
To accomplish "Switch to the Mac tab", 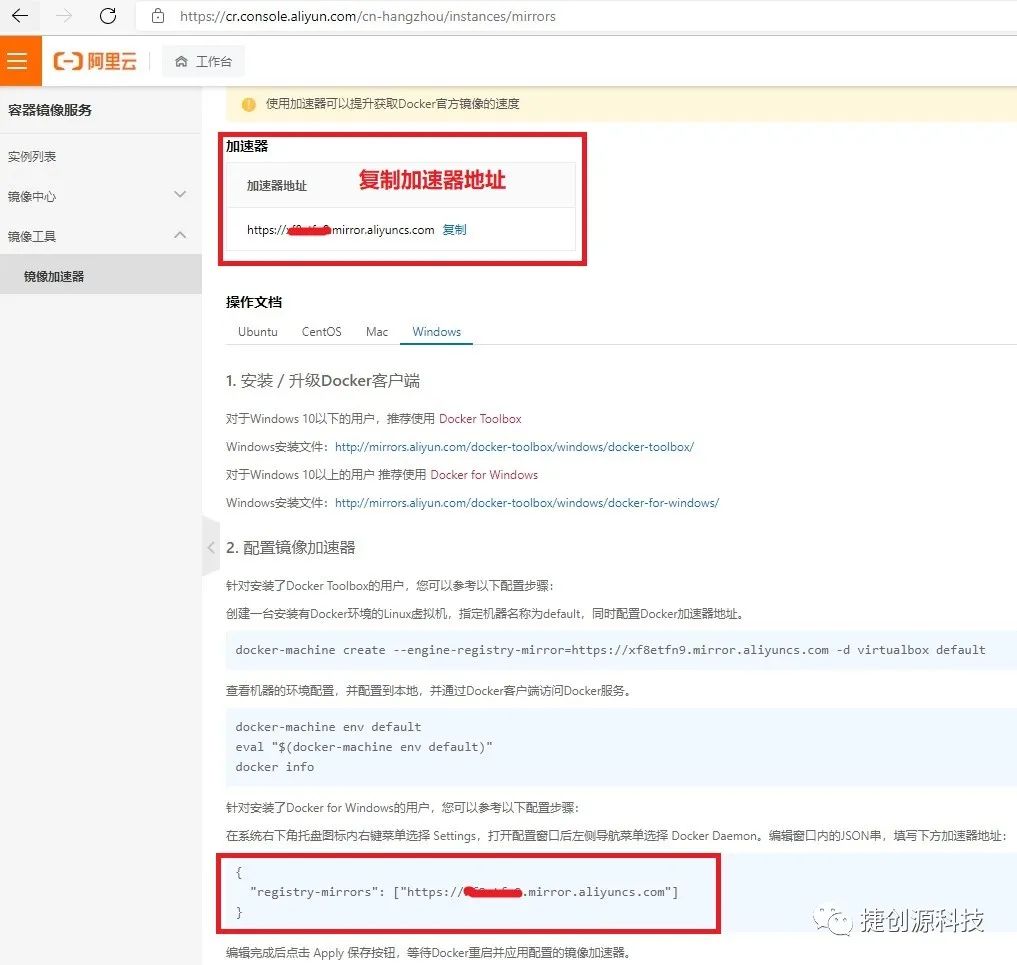I will tap(377, 331).
